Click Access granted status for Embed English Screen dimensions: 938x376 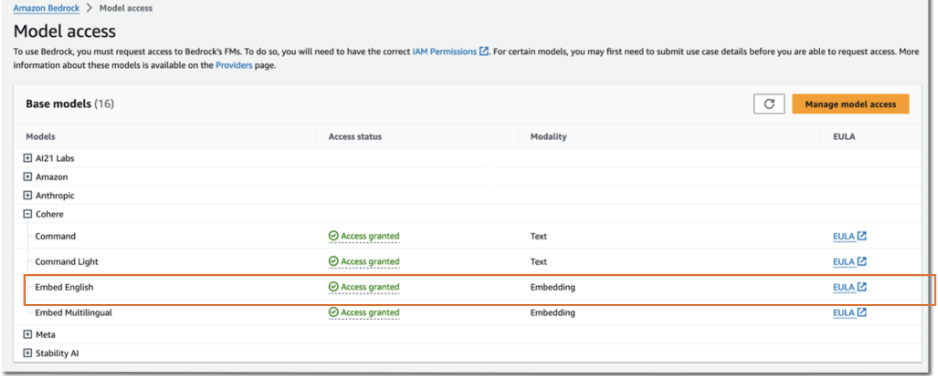(x=364, y=287)
